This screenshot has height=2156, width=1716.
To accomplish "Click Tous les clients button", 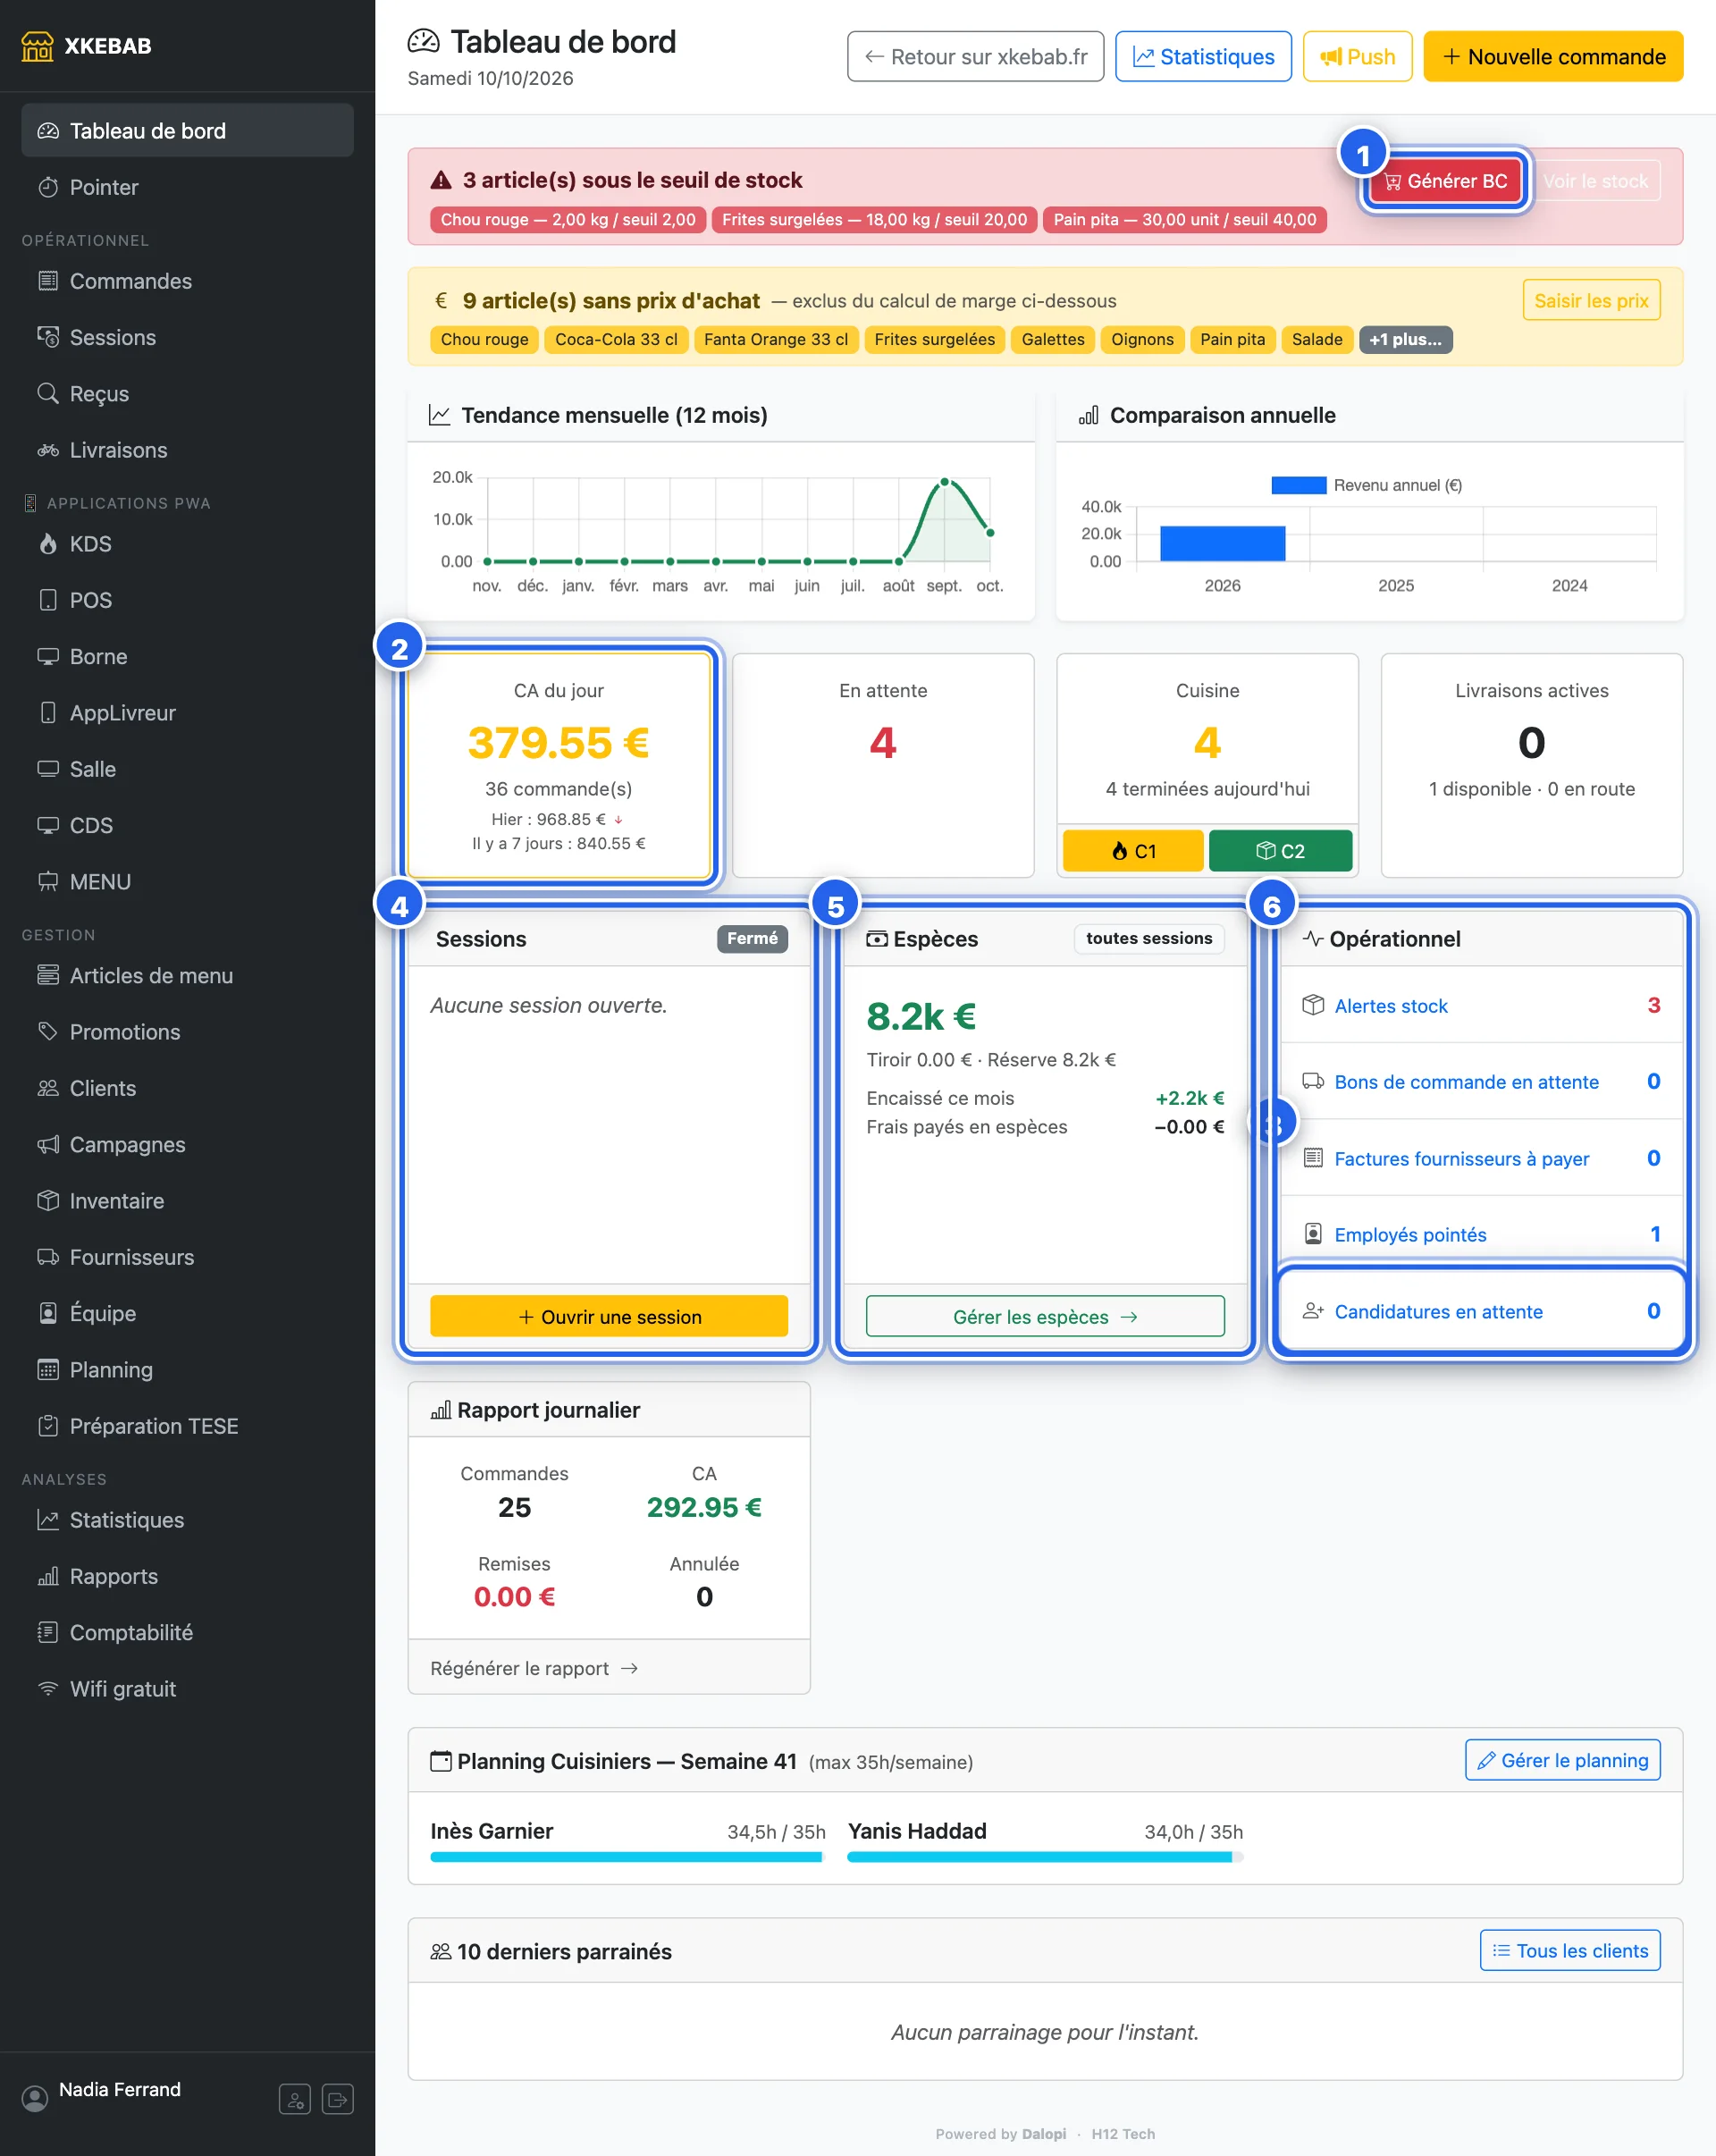I will click(1570, 1950).
